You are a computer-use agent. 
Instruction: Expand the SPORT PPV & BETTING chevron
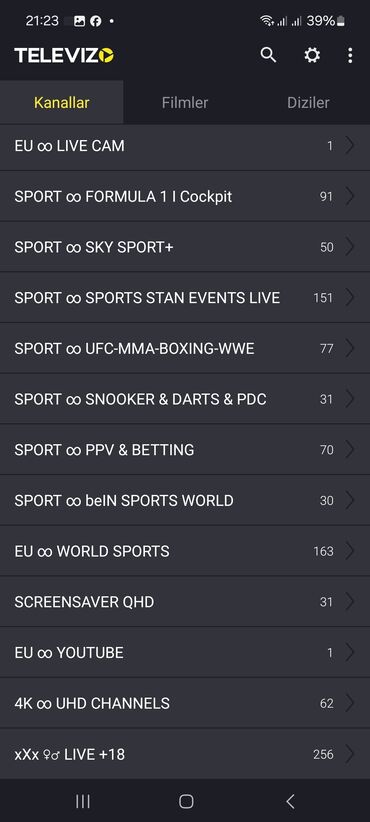click(350, 449)
